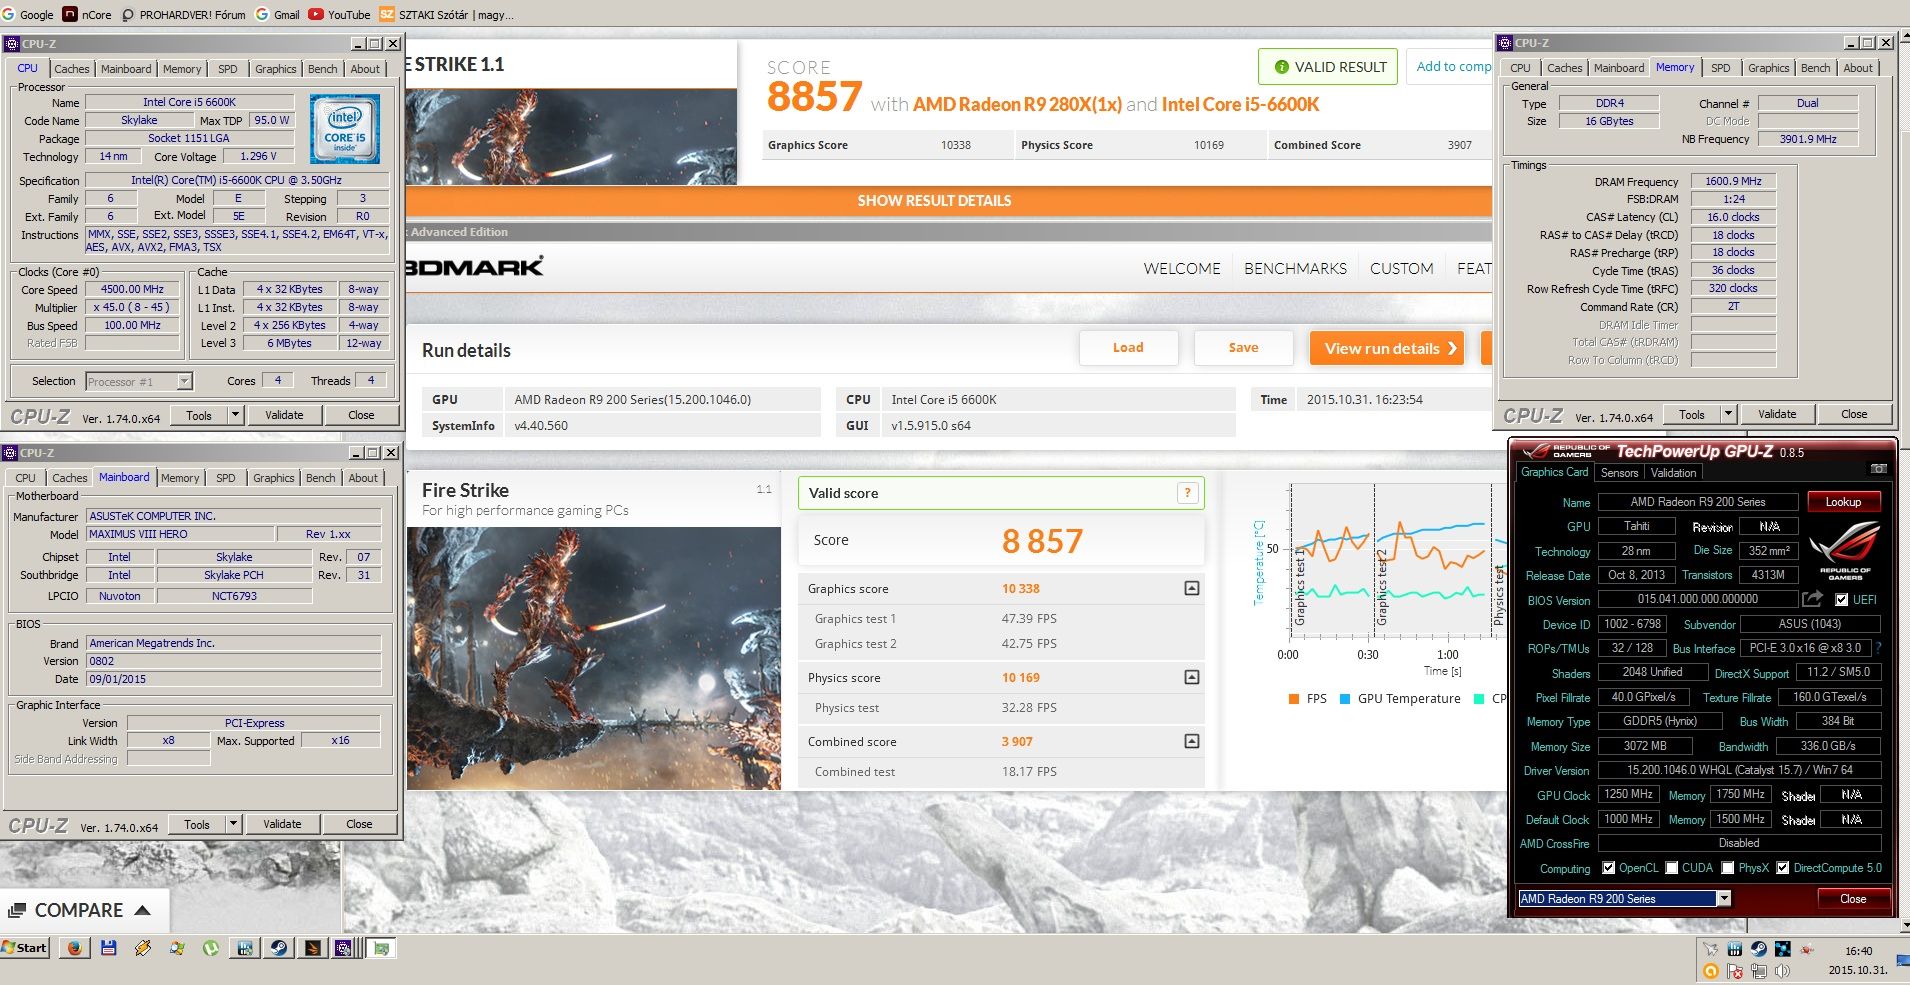Click the blue floppy disk quick launch icon
This screenshot has height=985, width=1910.
click(x=109, y=947)
